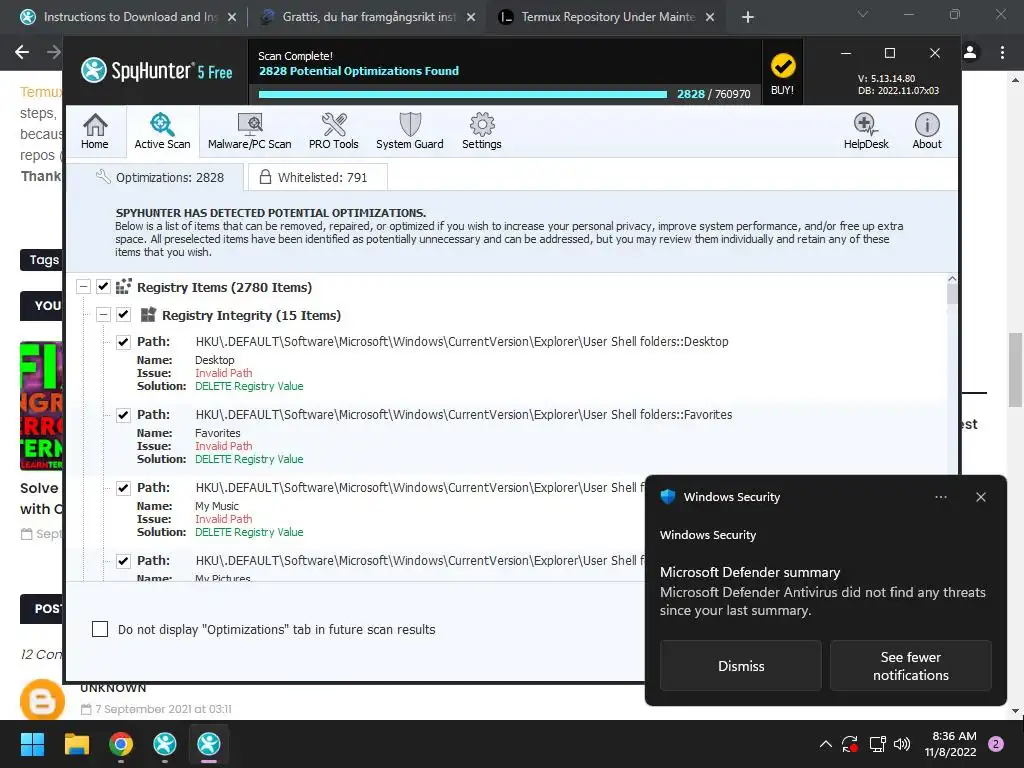
Task: Show hidden tray icons chevron
Action: [825, 744]
